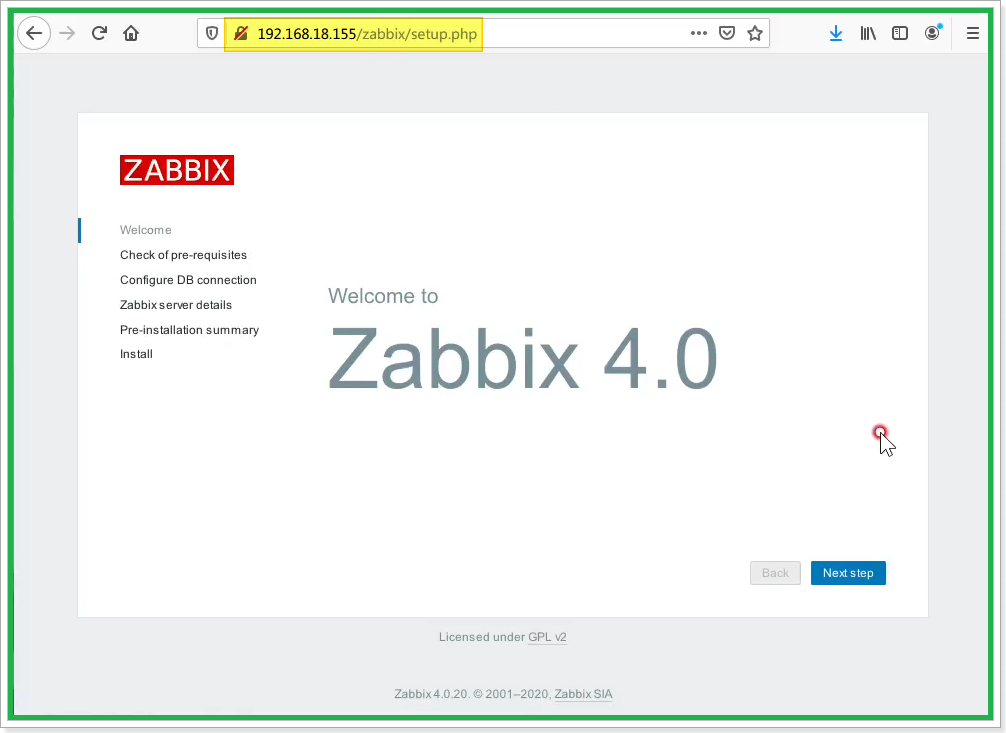
Task: Save page to Pocket
Action: point(727,33)
